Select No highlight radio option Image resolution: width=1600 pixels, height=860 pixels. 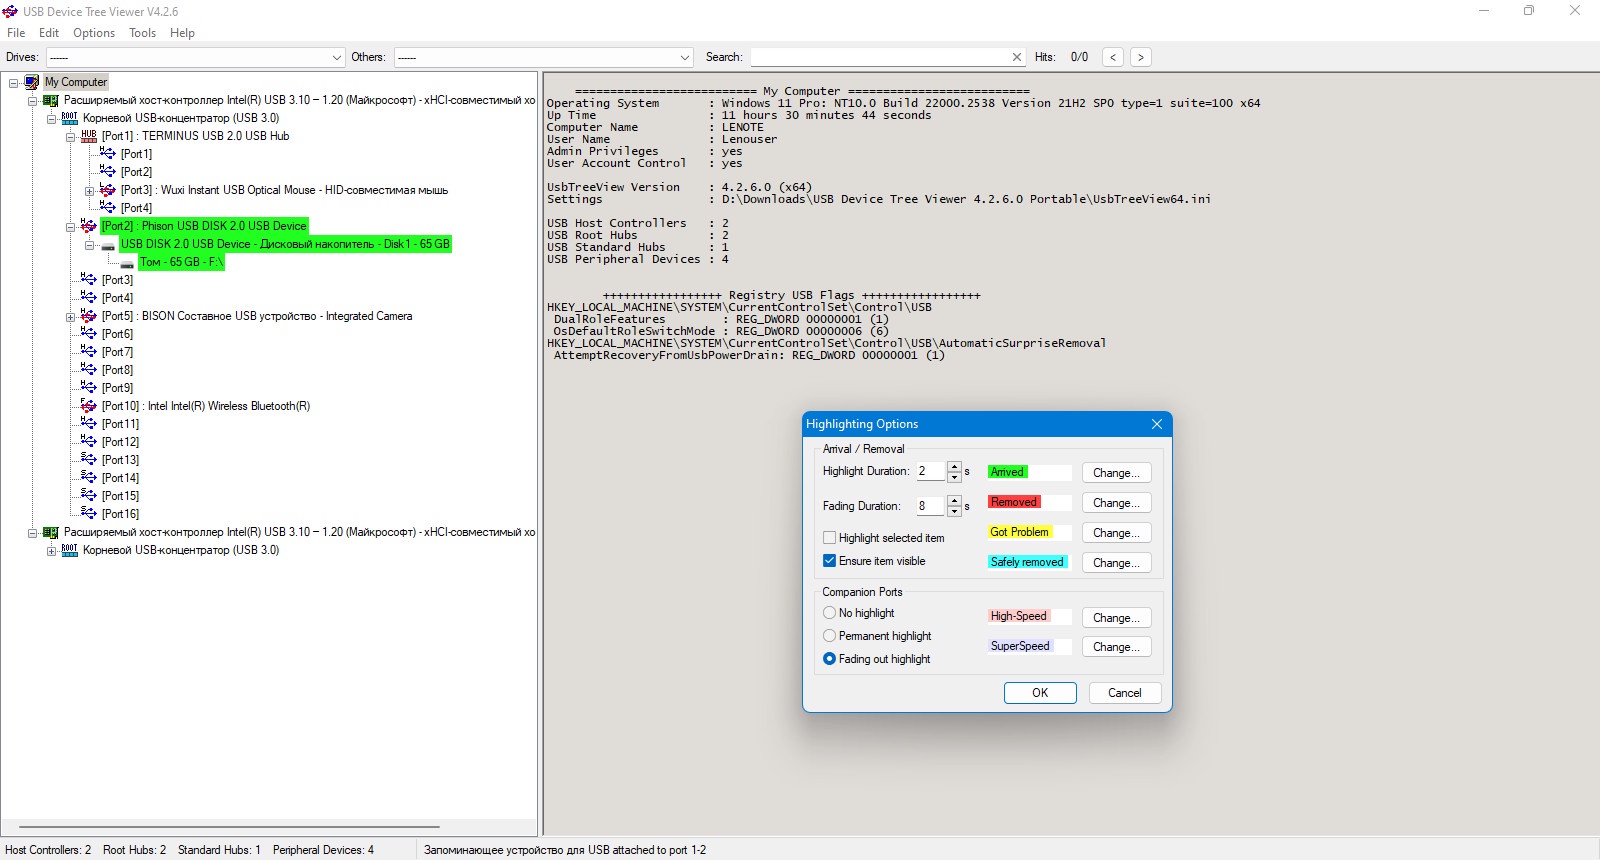click(829, 613)
